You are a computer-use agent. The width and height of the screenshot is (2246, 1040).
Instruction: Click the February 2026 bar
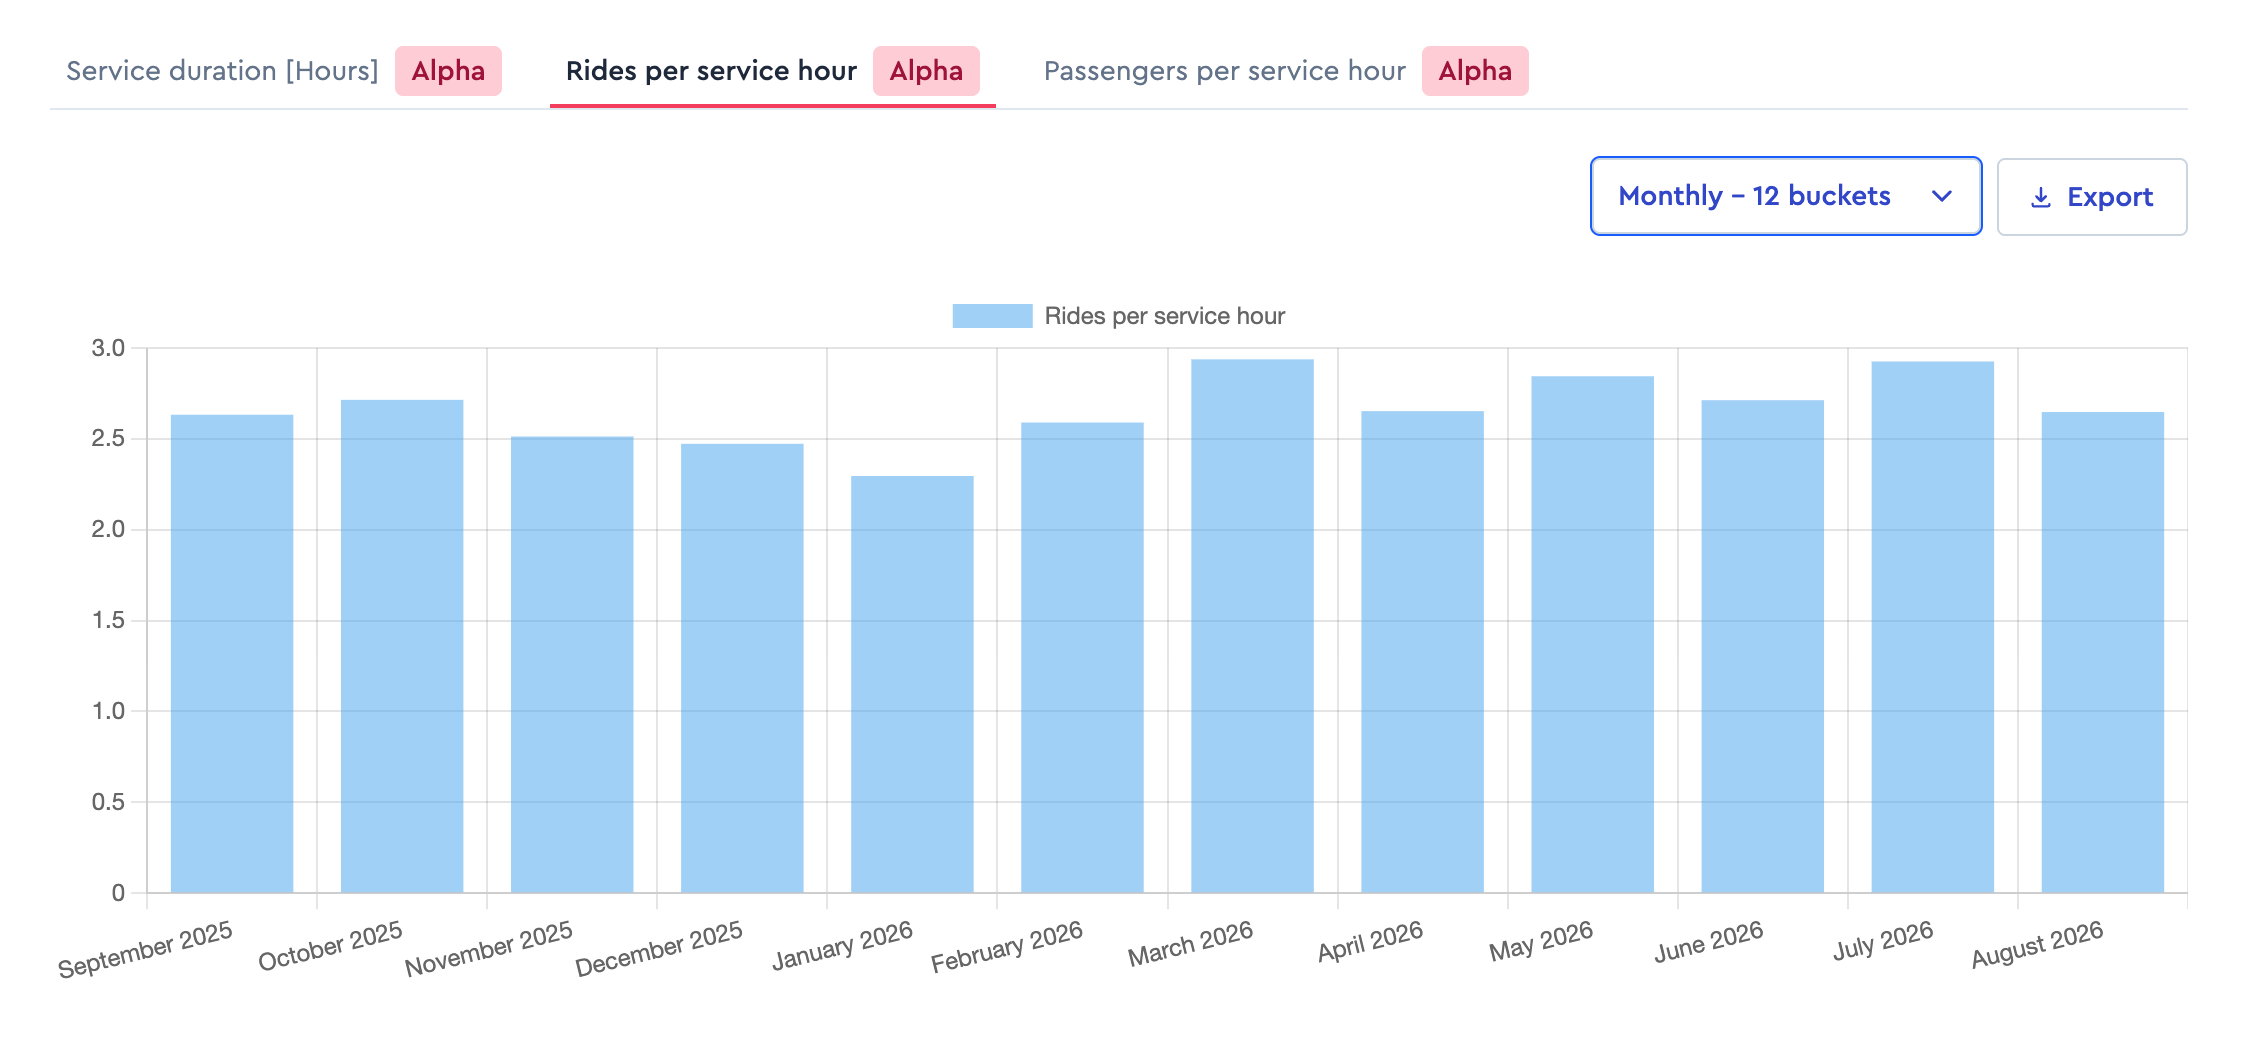coord(1082,658)
